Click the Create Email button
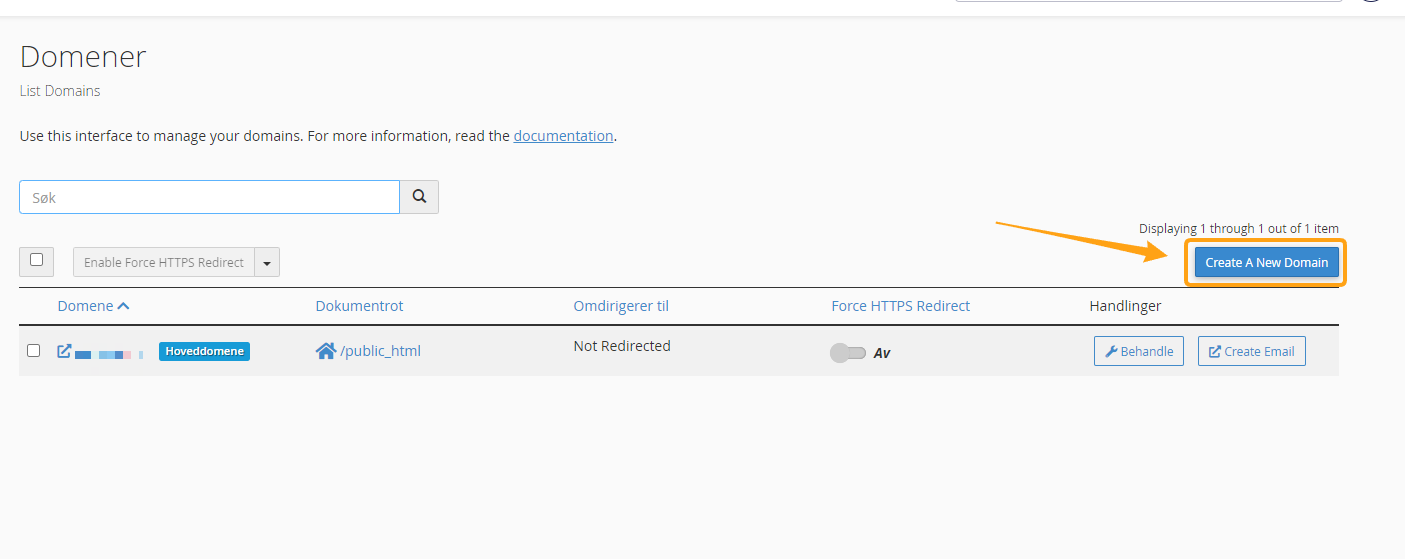This screenshot has width=1405, height=559. coord(1251,351)
